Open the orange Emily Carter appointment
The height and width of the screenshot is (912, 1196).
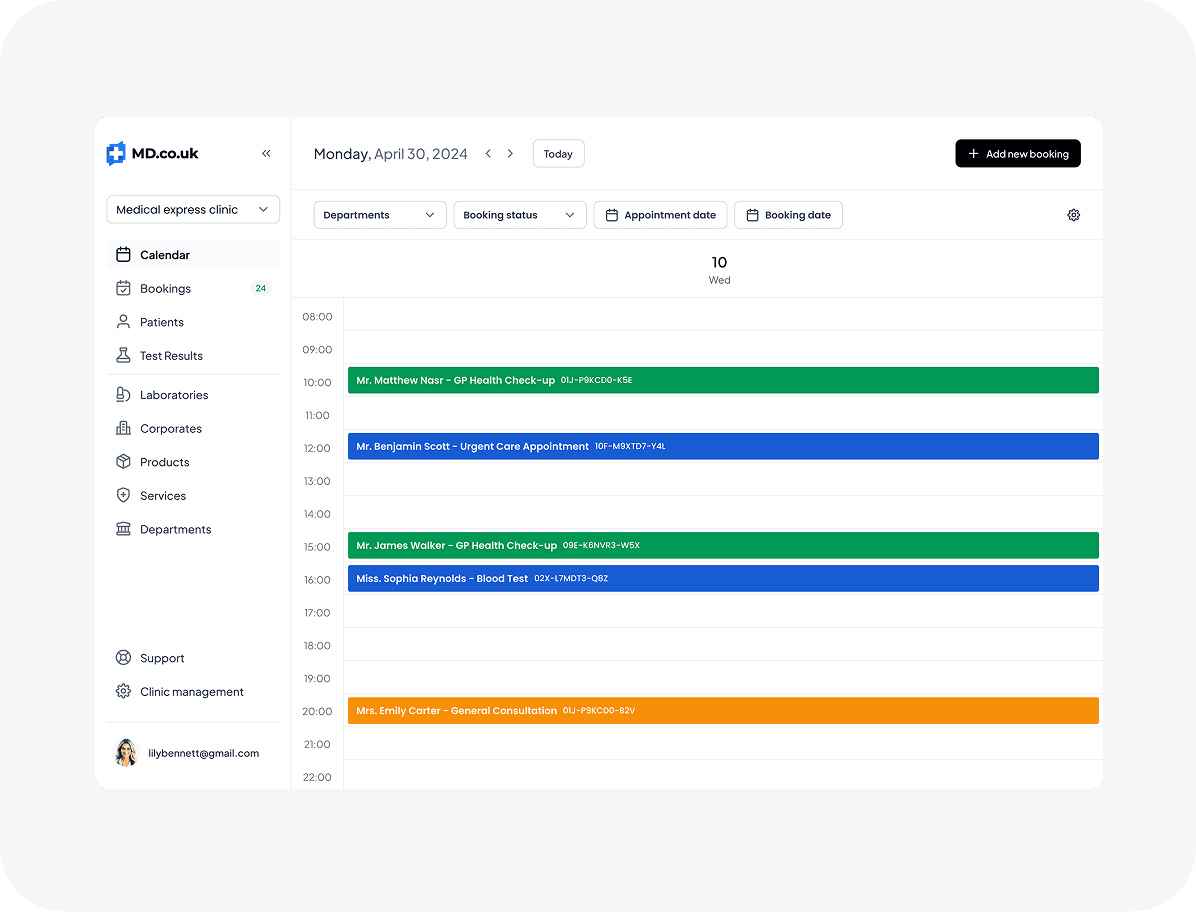[722, 711]
